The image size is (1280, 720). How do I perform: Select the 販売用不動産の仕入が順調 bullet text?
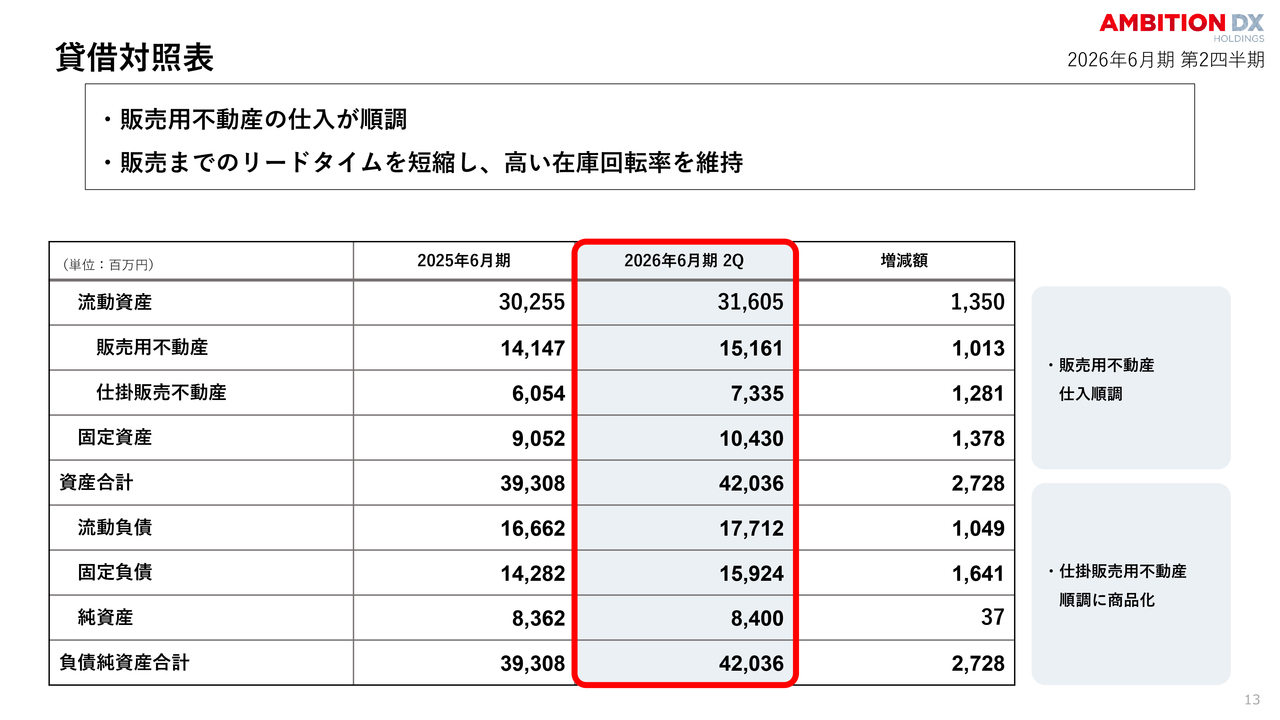(x=263, y=120)
